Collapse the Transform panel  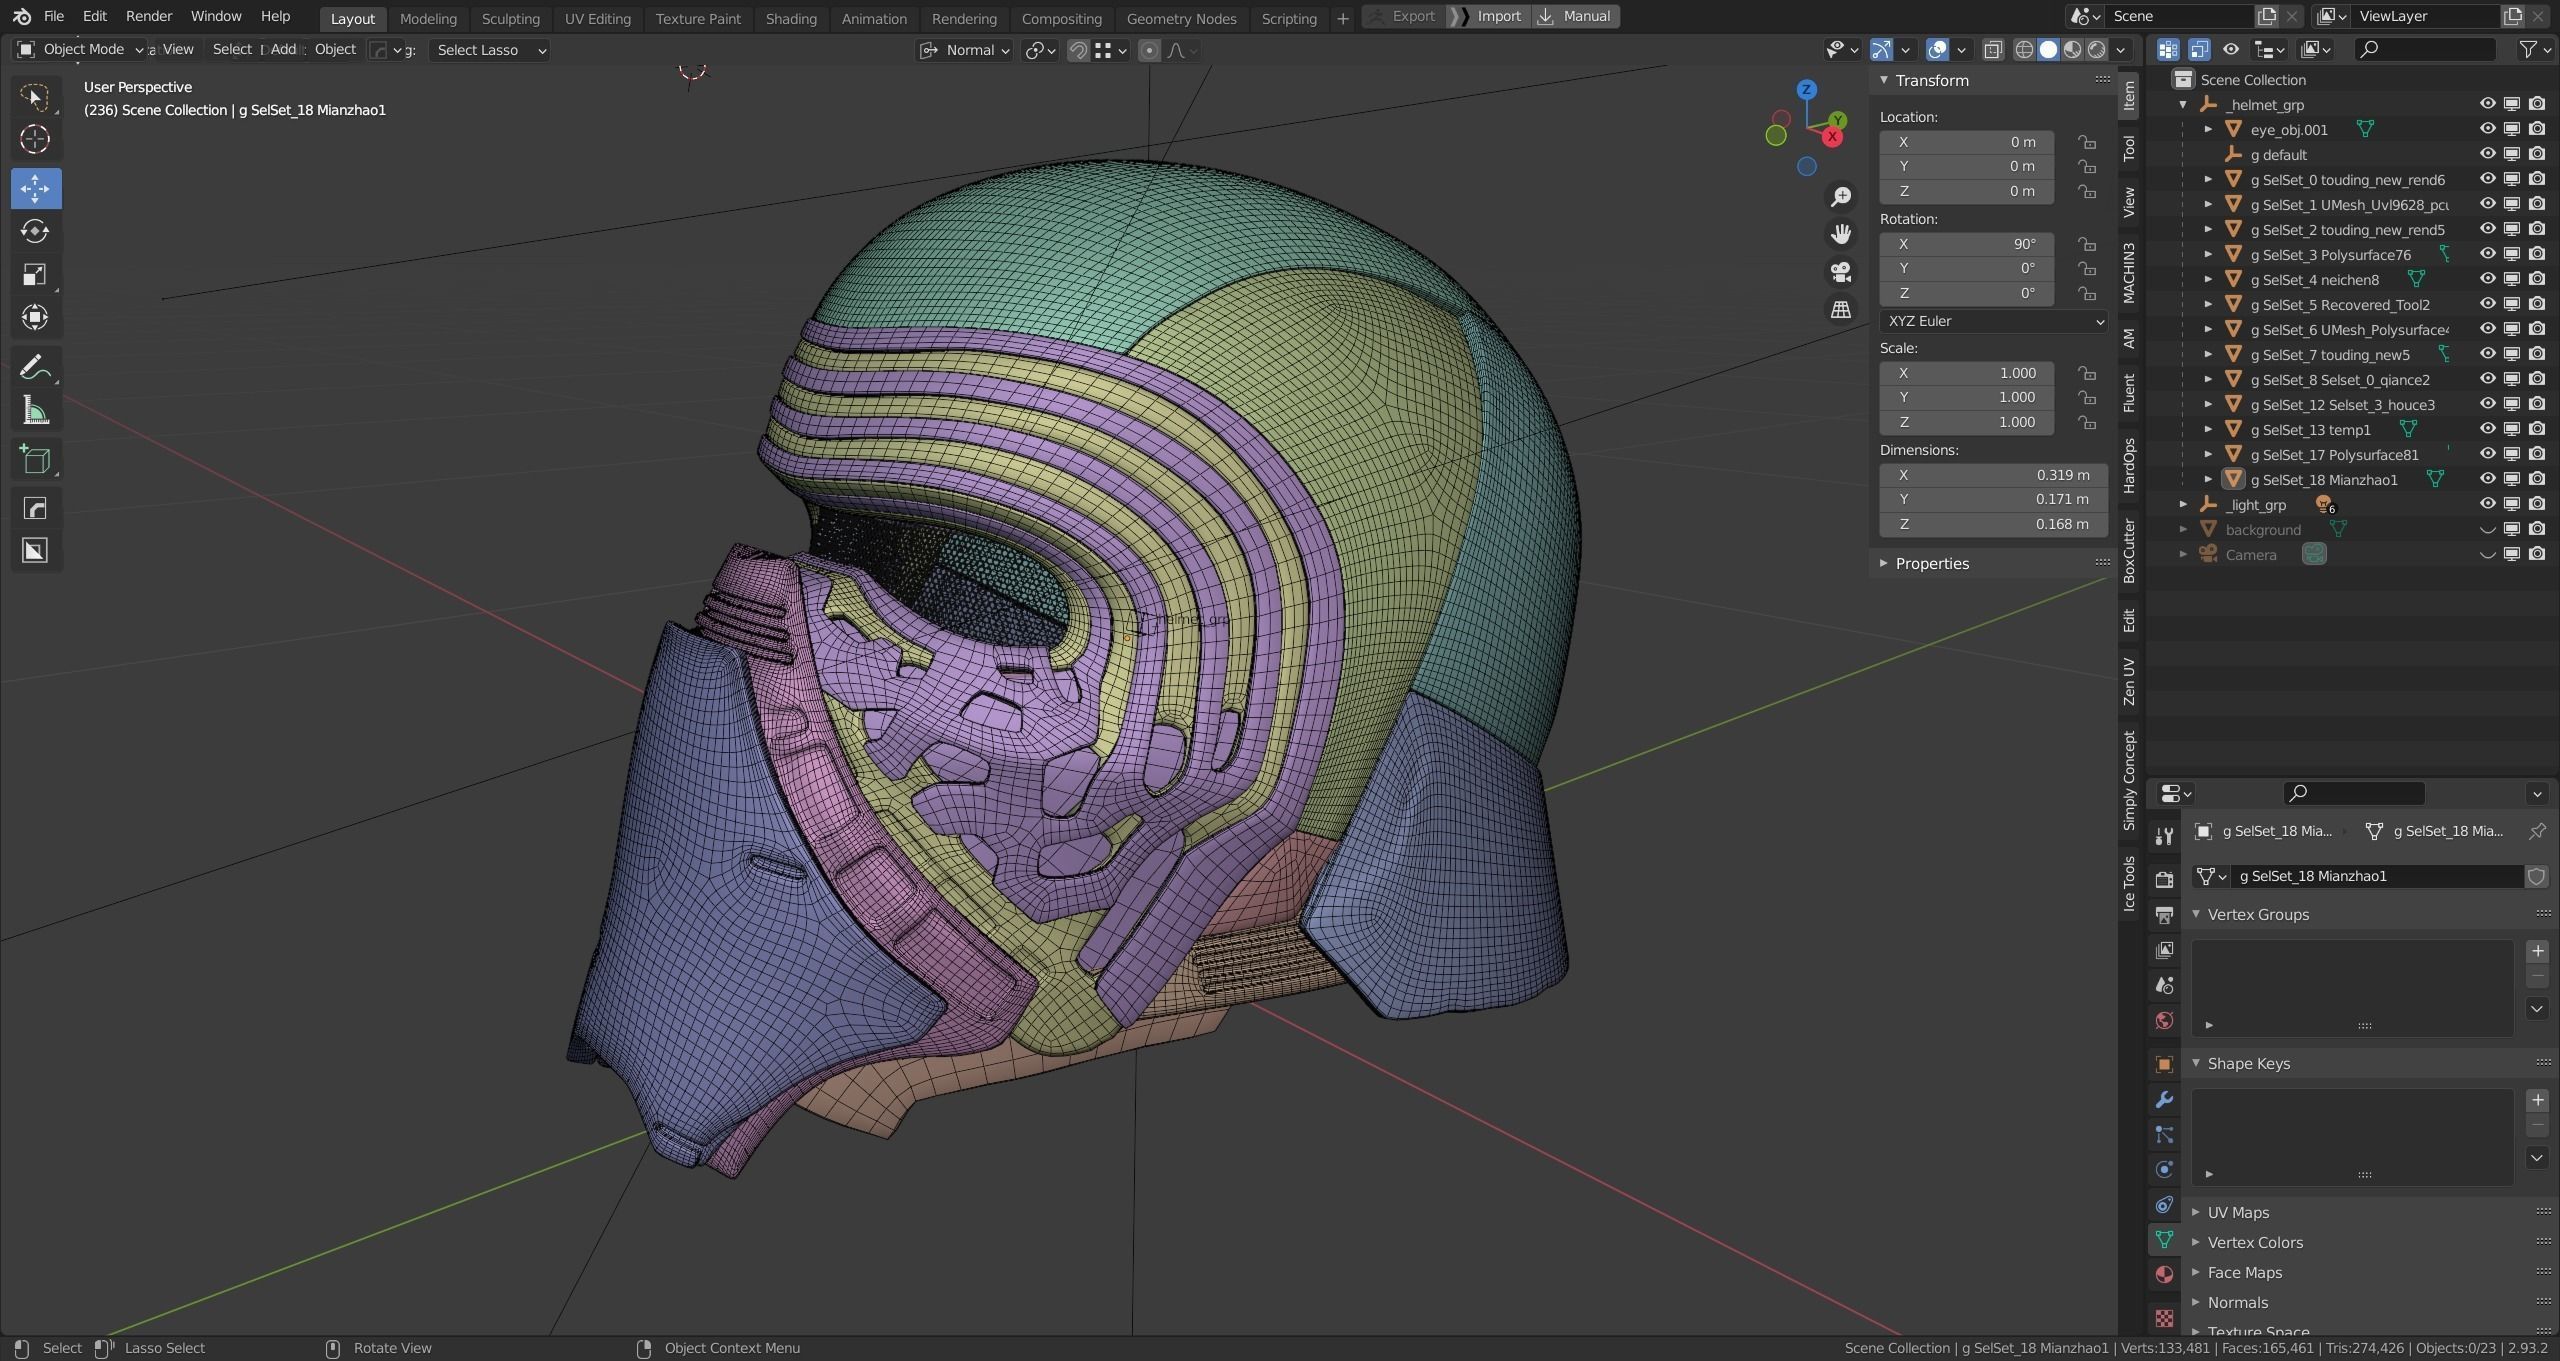coord(1930,81)
